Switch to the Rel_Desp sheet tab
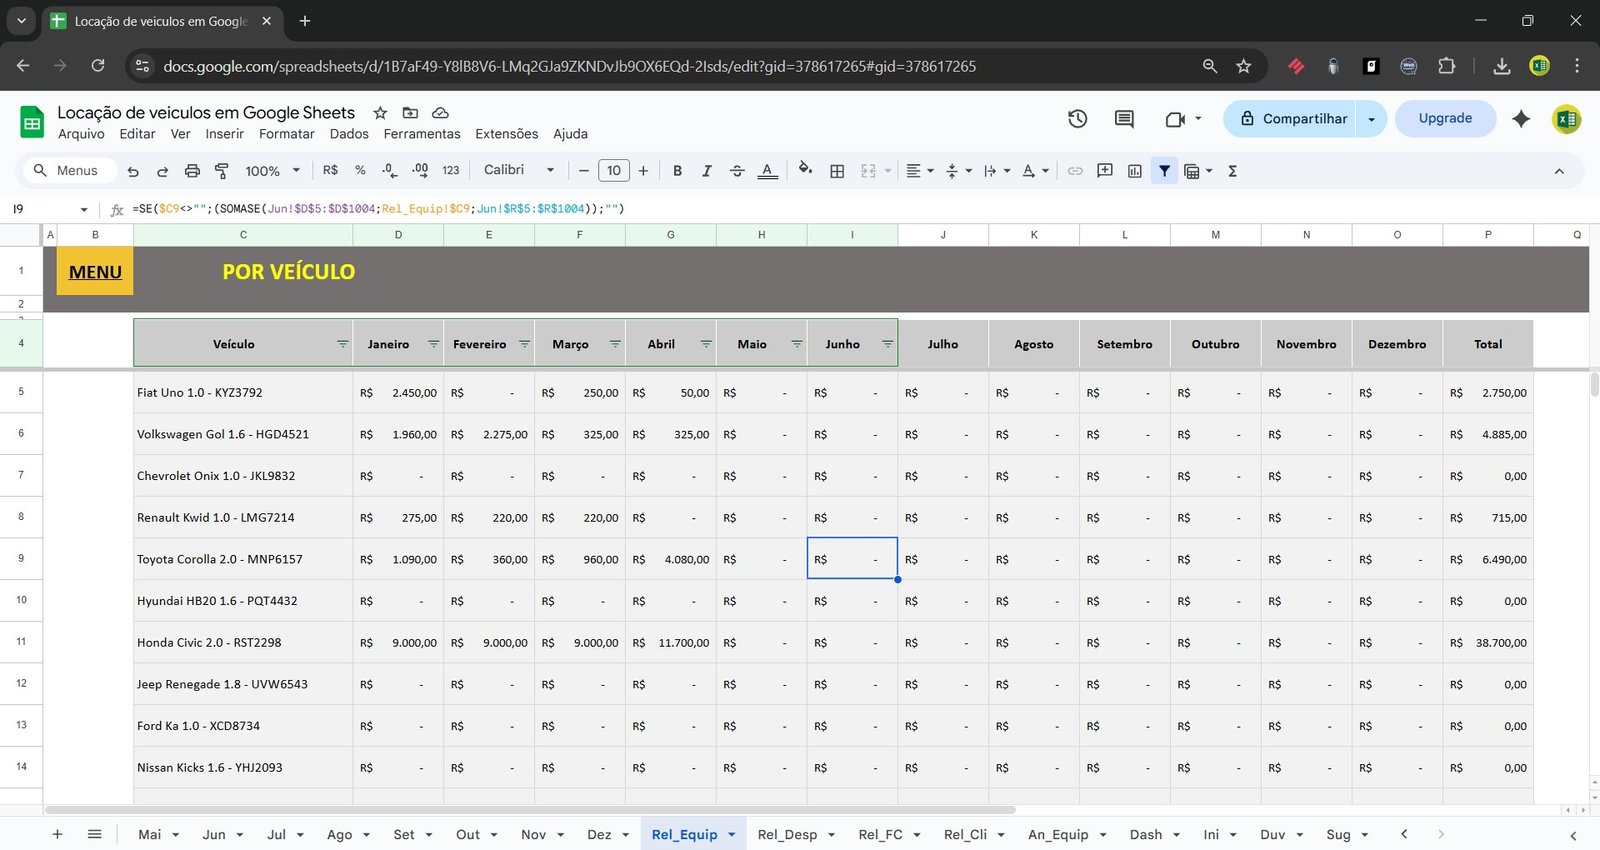This screenshot has width=1600, height=850. tap(787, 834)
